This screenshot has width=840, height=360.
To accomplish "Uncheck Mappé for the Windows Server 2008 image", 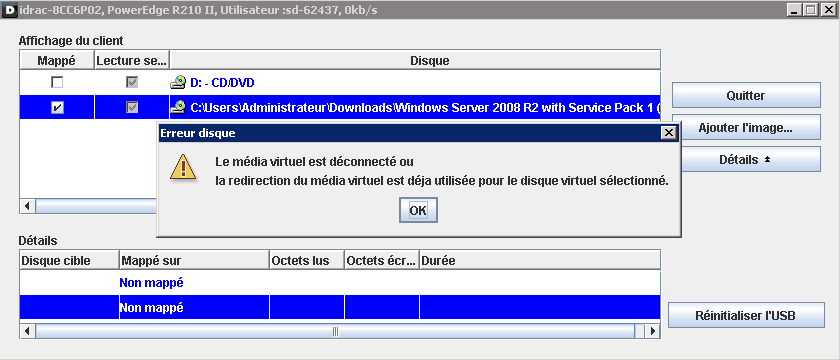I will pyautogui.click(x=56, y=107).
